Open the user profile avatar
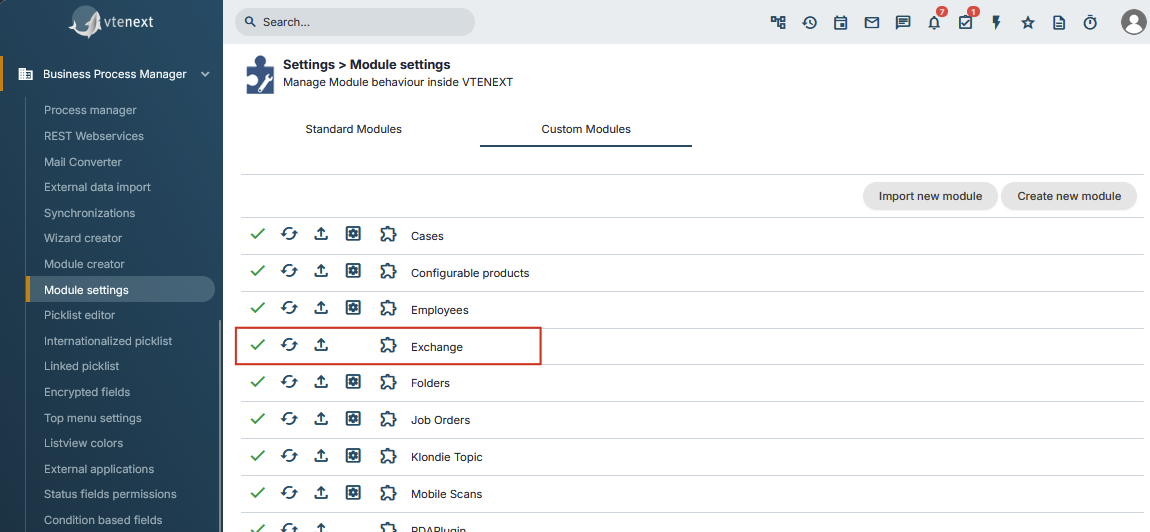Screen dimensions: 1150x532 tap(1134, 22)
